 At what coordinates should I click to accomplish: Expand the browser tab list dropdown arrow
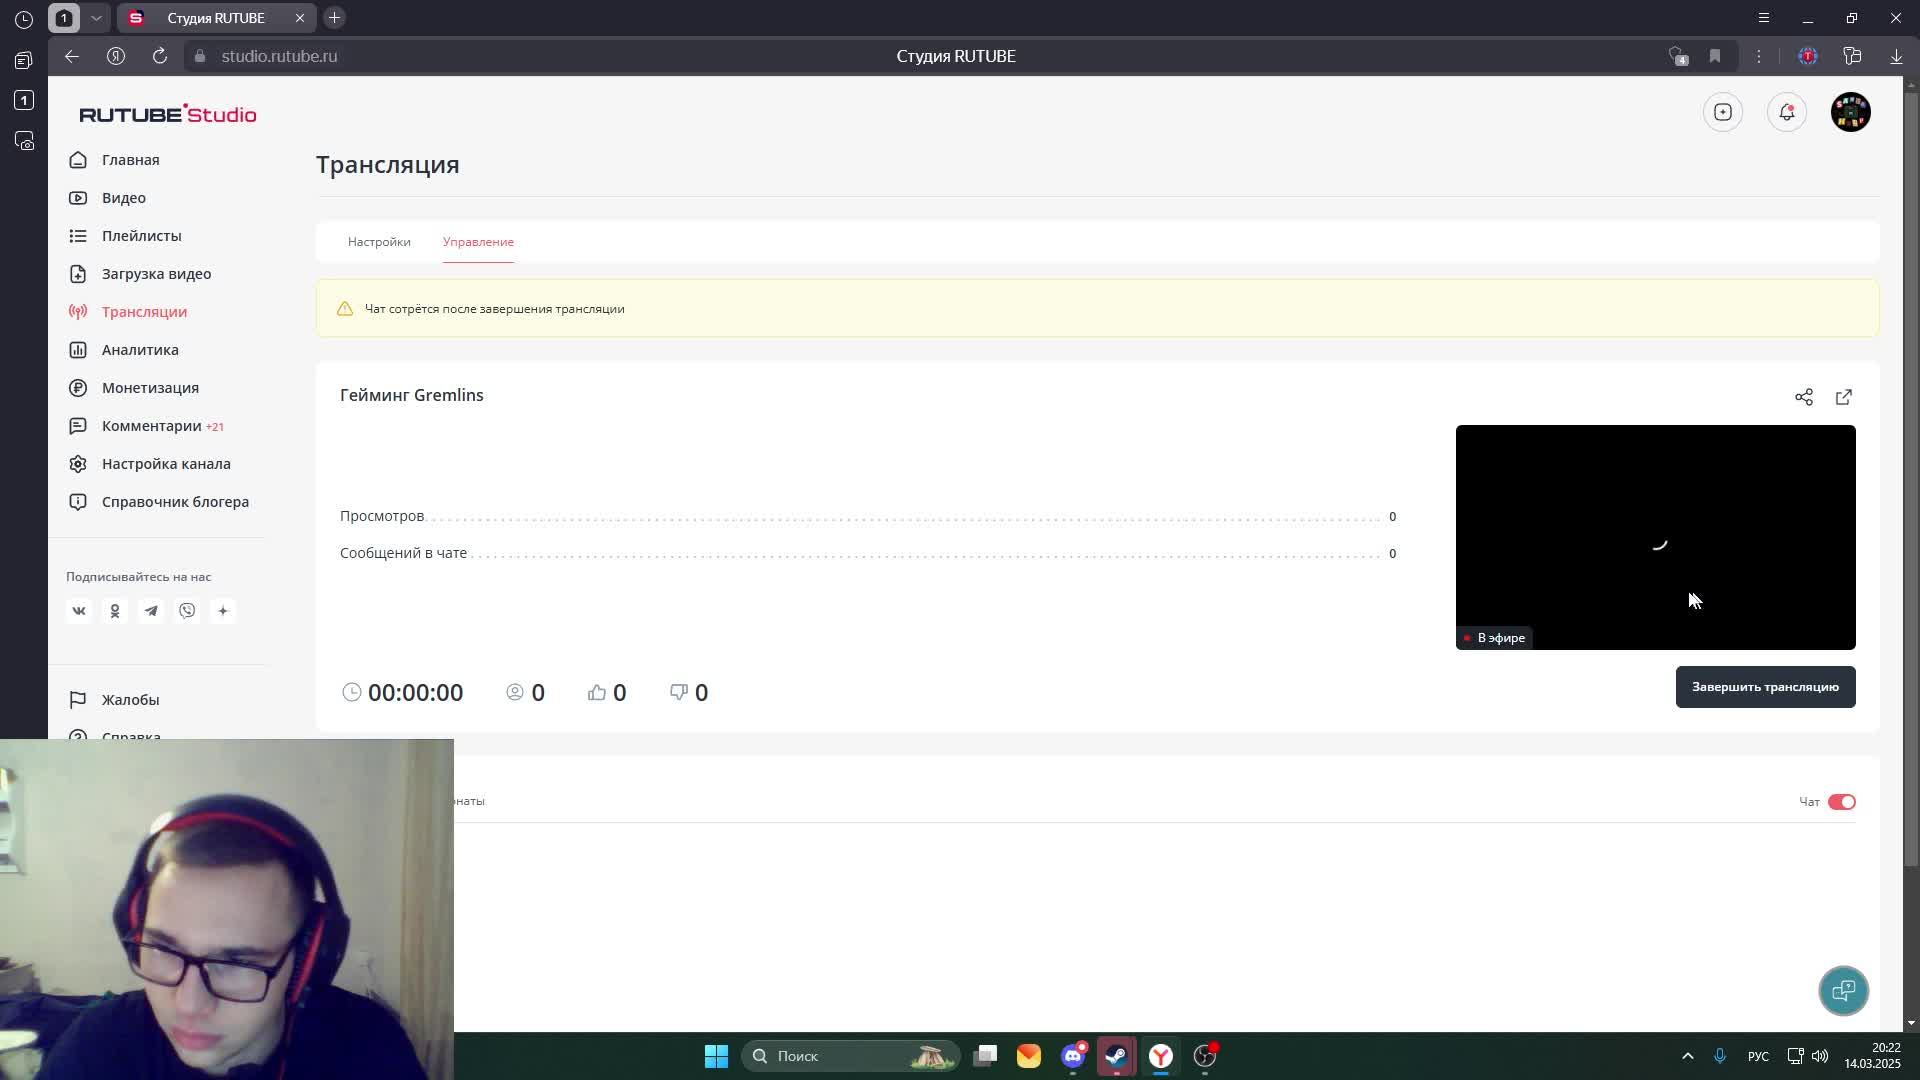pyautogui.click(x=96, y=18)
